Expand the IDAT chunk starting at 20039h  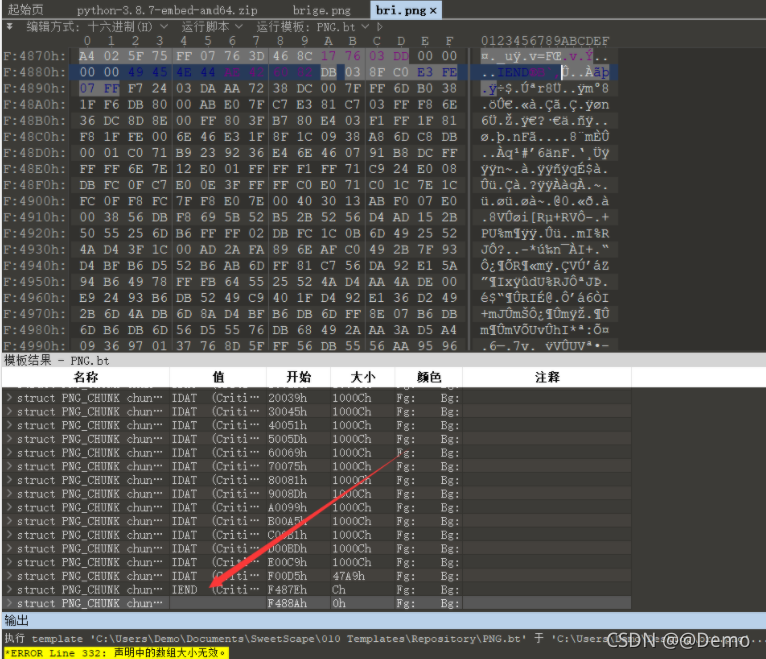tap(10, 398)
